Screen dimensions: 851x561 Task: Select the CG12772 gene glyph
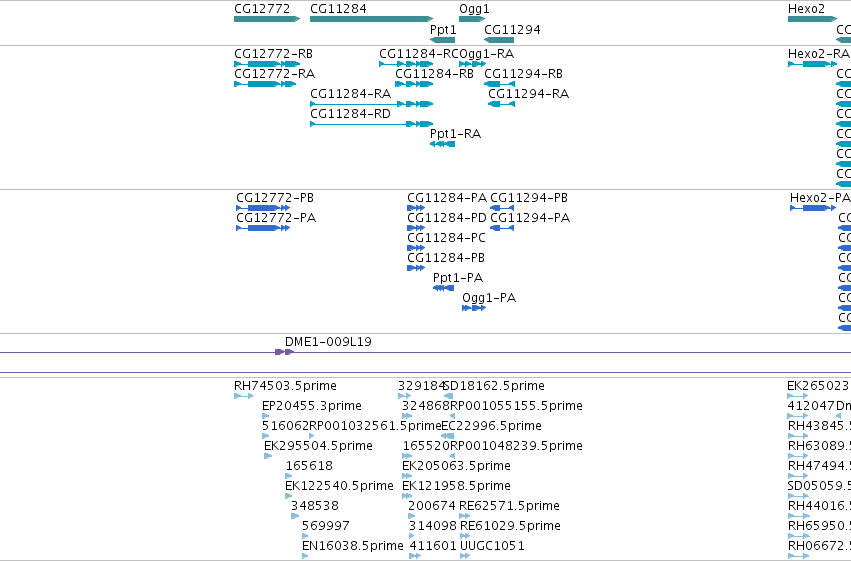tap(266, 19)
